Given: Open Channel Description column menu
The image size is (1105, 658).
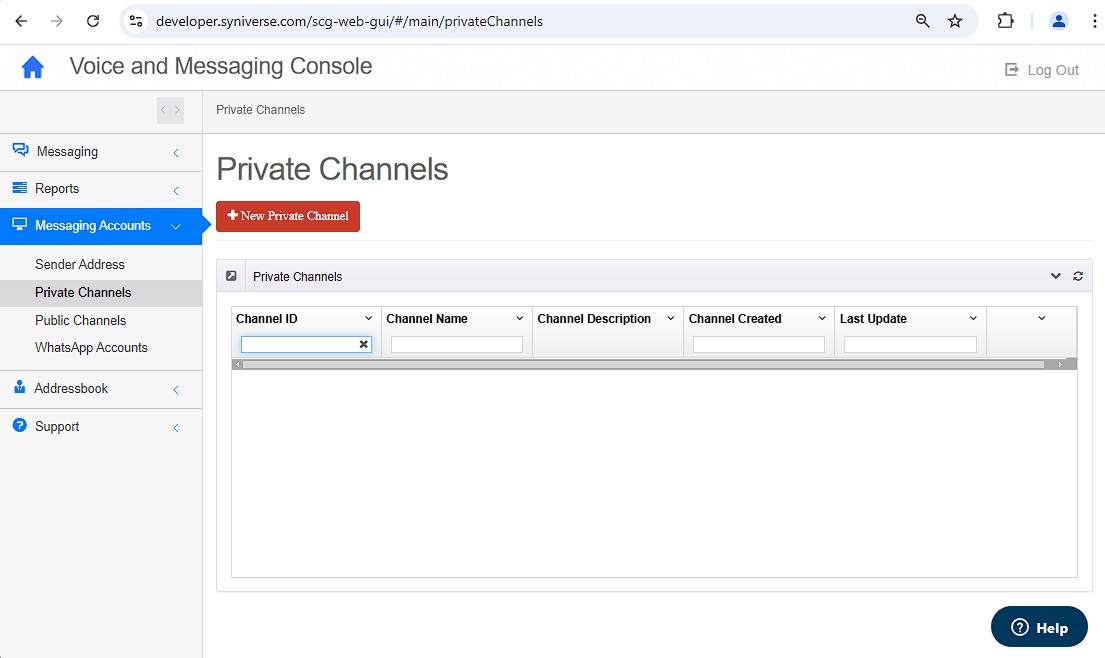Looking at the screenshot, I should click(x=671, y=318).
